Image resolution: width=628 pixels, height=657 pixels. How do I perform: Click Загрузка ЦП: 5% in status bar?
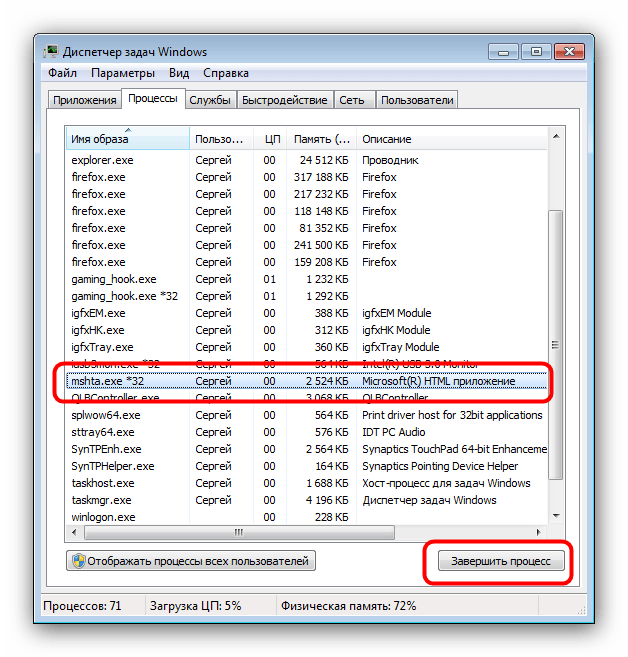(195, 606)
